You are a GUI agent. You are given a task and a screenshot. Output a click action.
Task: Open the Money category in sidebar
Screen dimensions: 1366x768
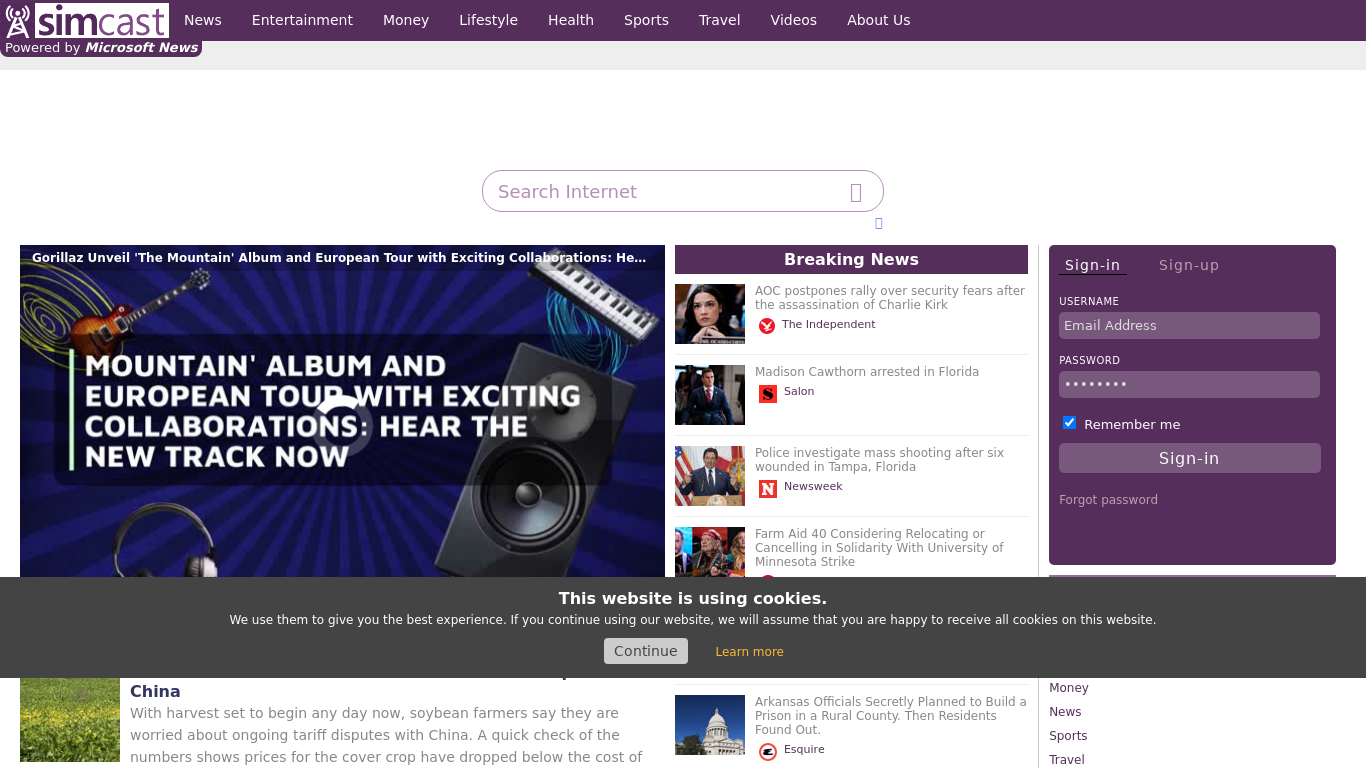point(1069,688)
